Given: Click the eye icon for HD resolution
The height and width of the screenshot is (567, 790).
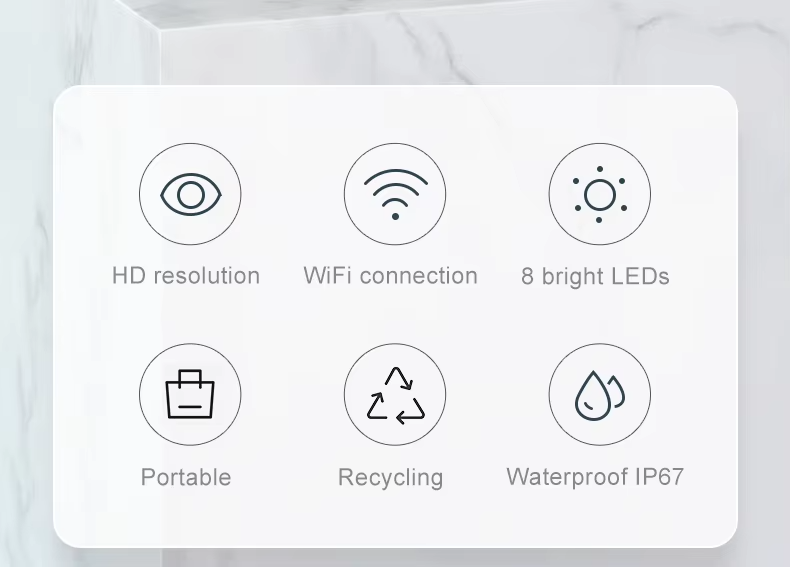Looking at the screenshot, I should [190, 195].
